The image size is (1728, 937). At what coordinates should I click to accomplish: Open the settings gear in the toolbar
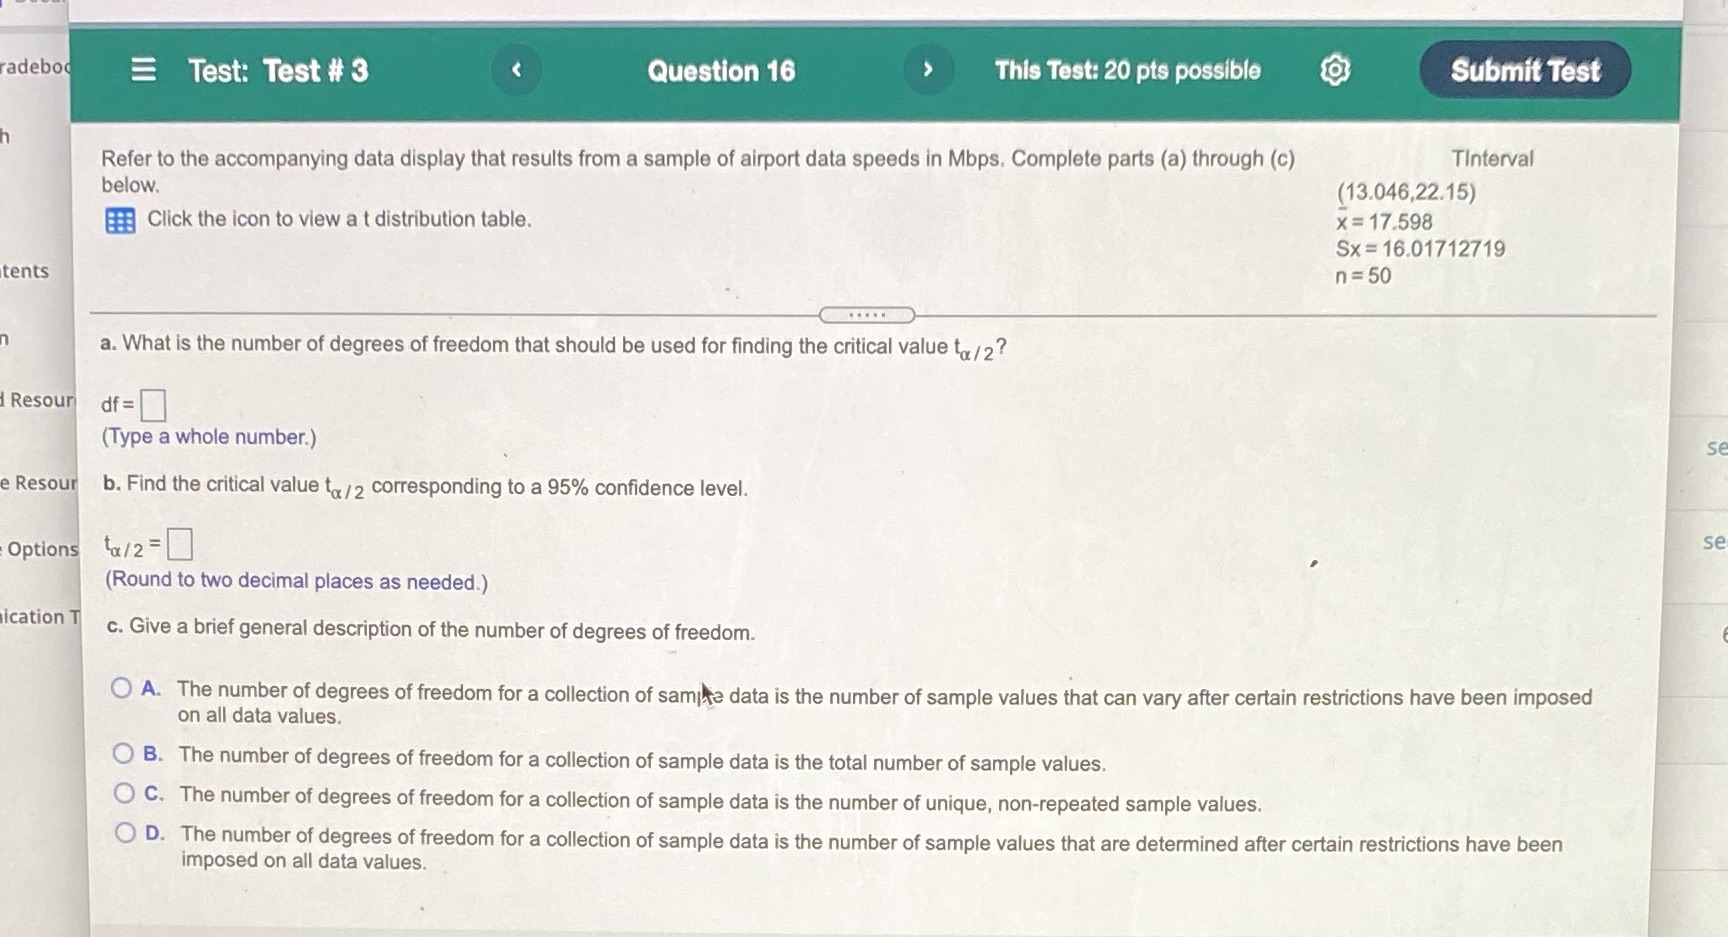coord(1337,70)
